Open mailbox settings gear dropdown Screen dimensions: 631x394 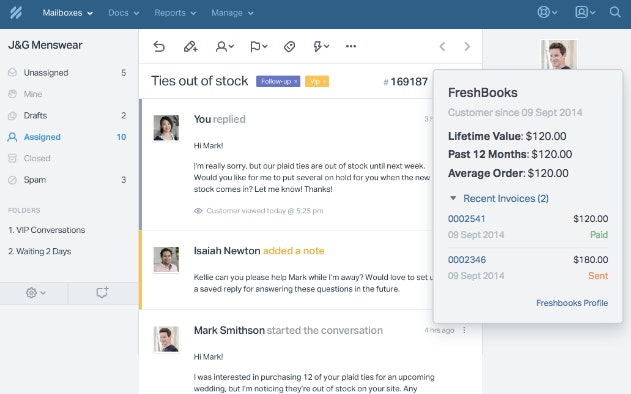[x=35, y=293]
